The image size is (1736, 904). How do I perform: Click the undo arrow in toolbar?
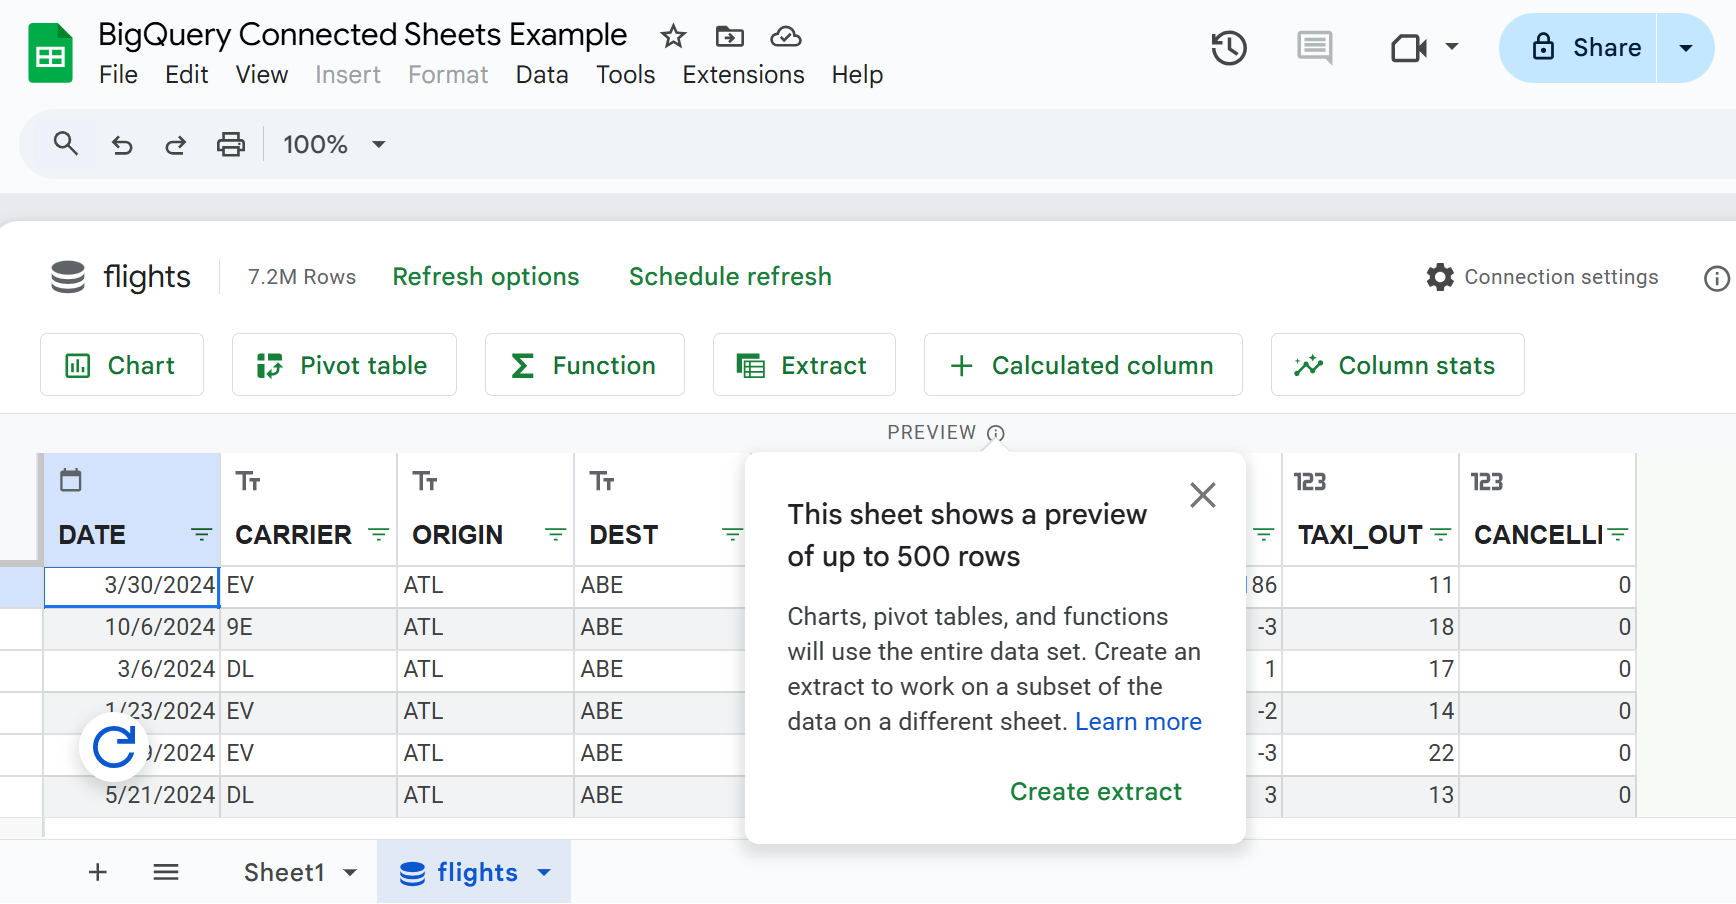pyautogui.click(x=122, y=145)
